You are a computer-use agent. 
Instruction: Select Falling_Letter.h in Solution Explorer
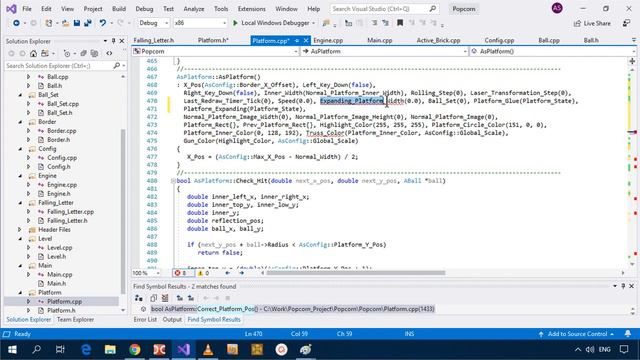click(x=67, y=220)
